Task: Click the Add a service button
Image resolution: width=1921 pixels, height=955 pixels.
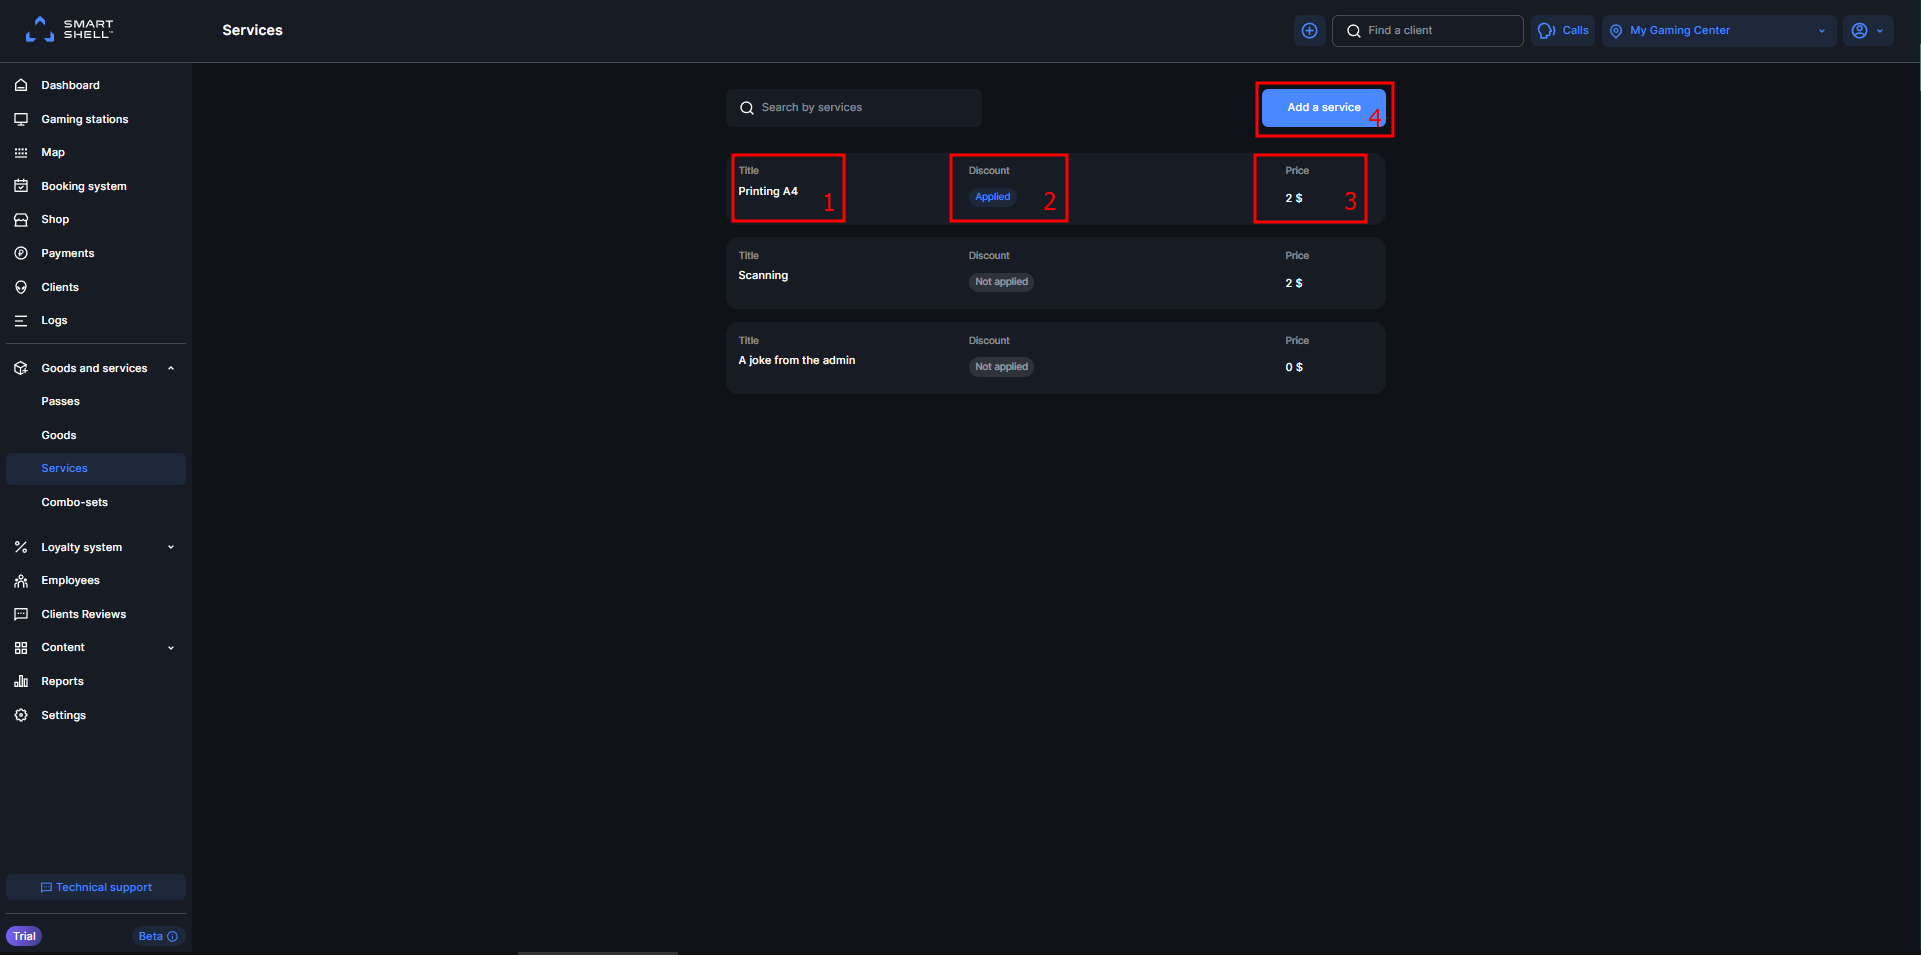Action: pyautogui.click(x=1323, y=107)
